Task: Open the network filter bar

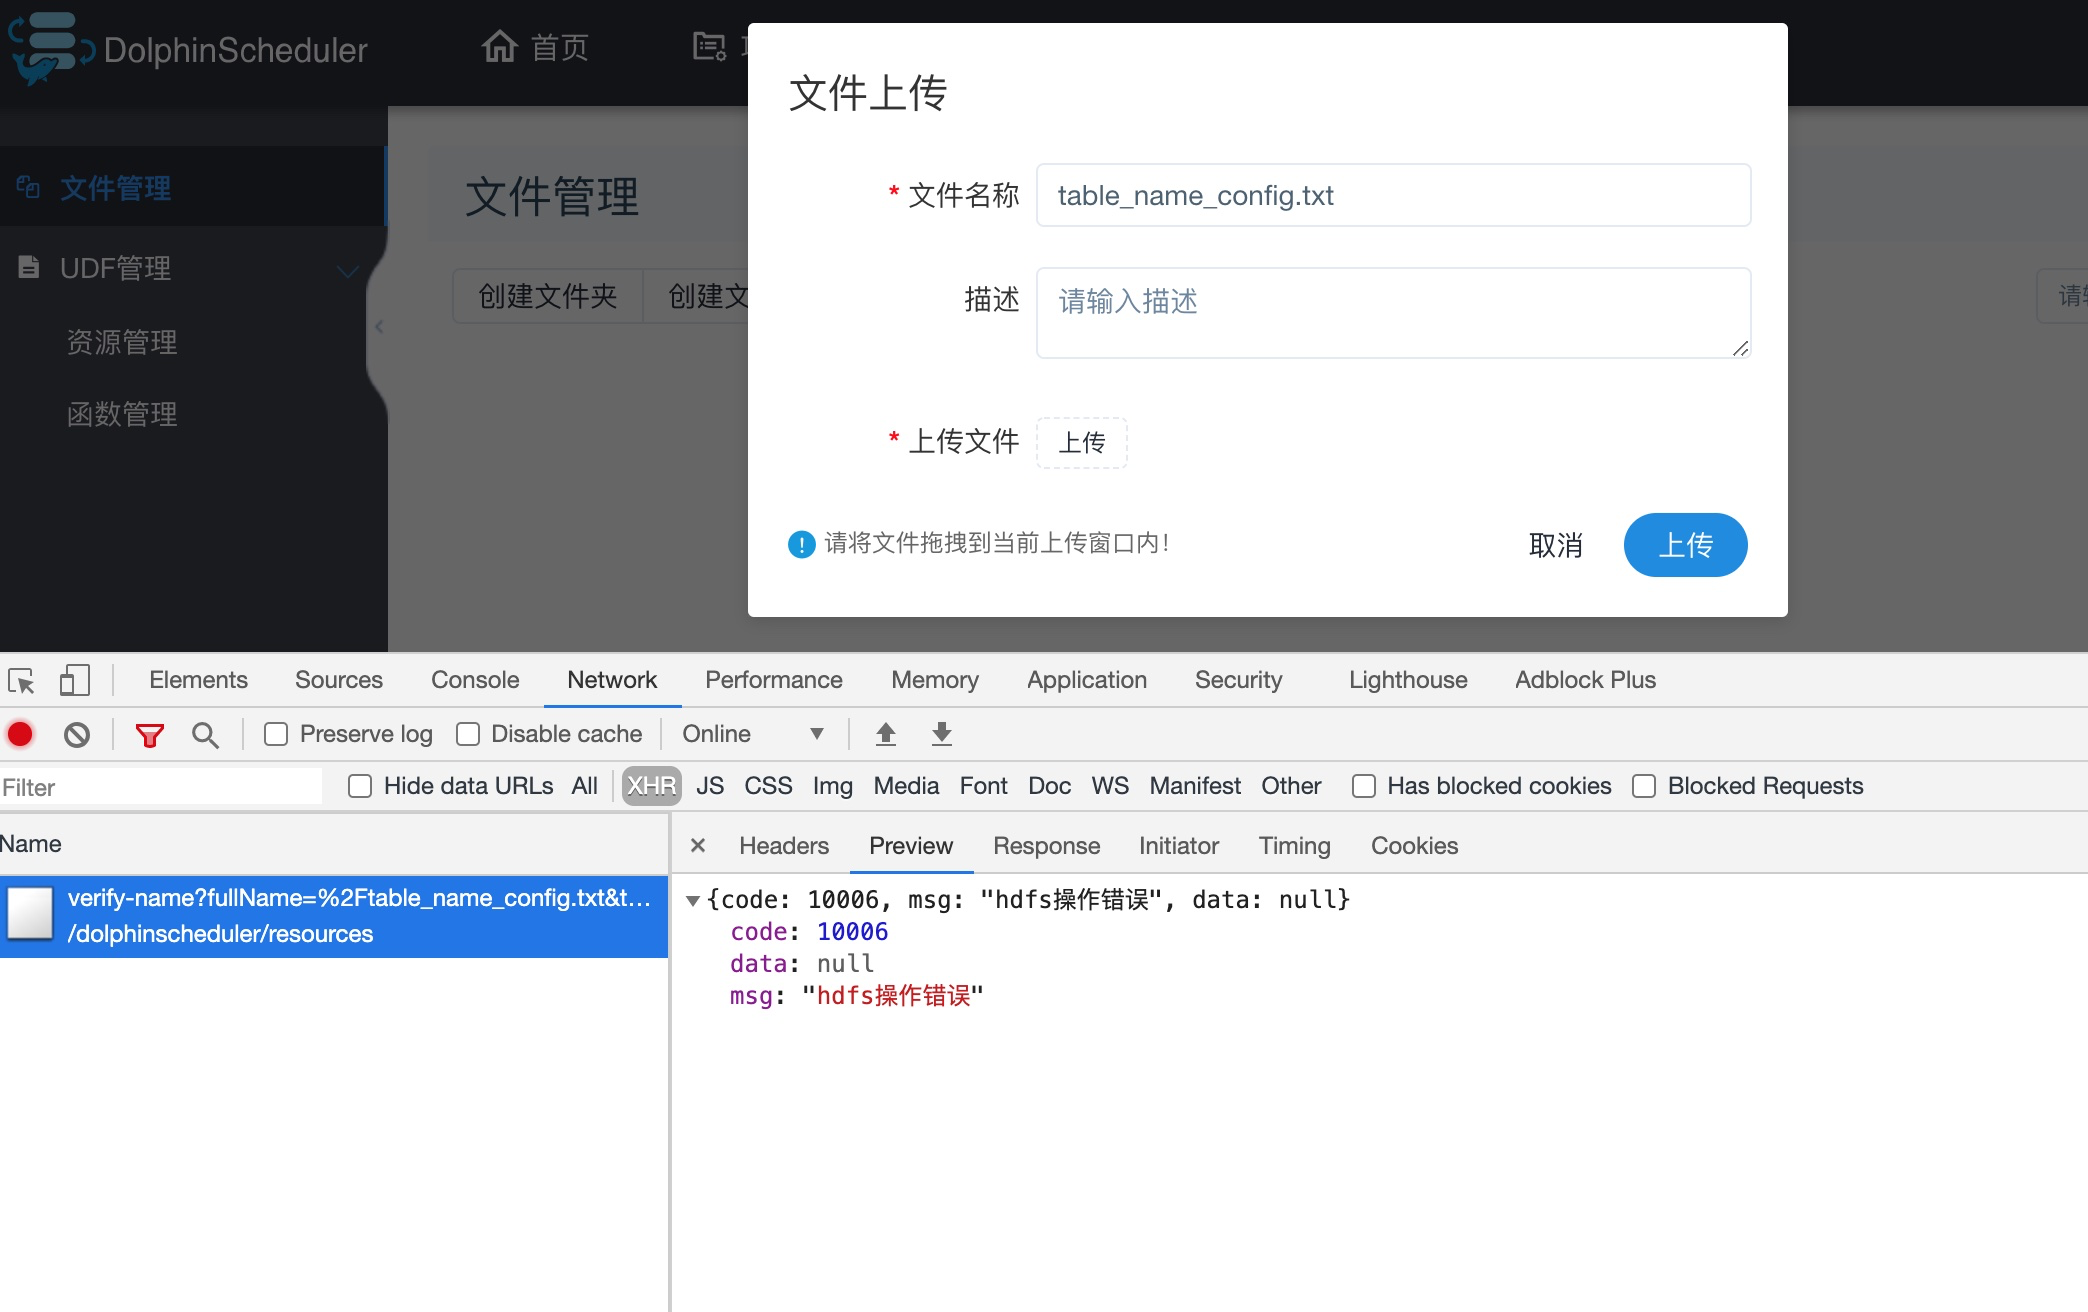Action: point(148,733)
